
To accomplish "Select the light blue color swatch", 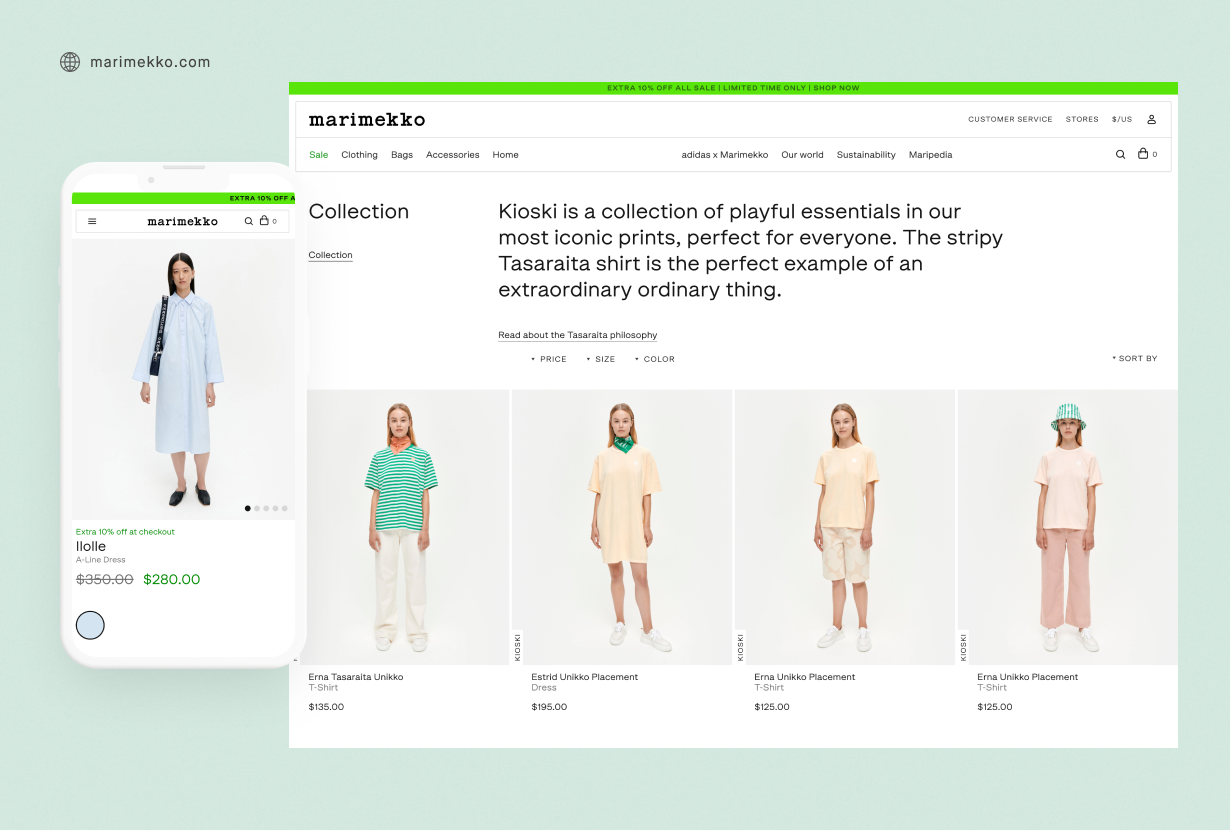I will (90, 625).
